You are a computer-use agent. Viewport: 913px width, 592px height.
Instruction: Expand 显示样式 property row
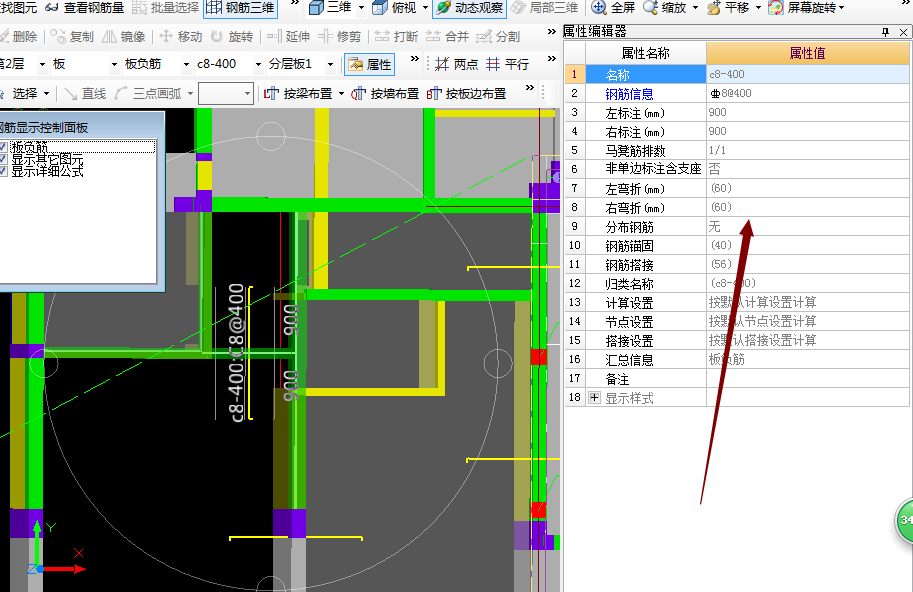(x=594, y=398)
